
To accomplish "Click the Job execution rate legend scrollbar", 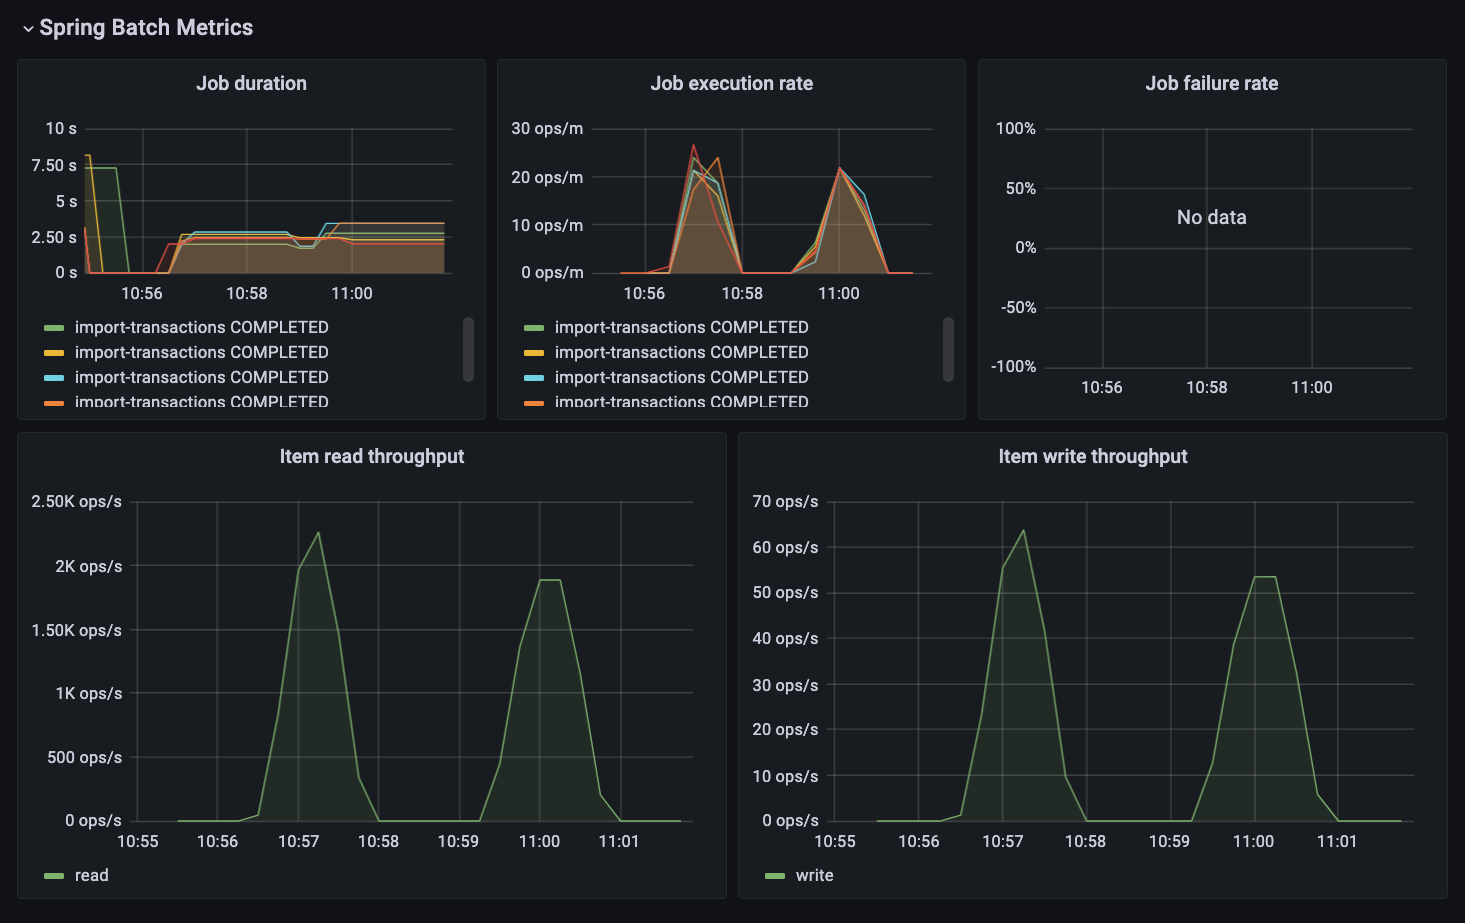I will click(948, 350).
